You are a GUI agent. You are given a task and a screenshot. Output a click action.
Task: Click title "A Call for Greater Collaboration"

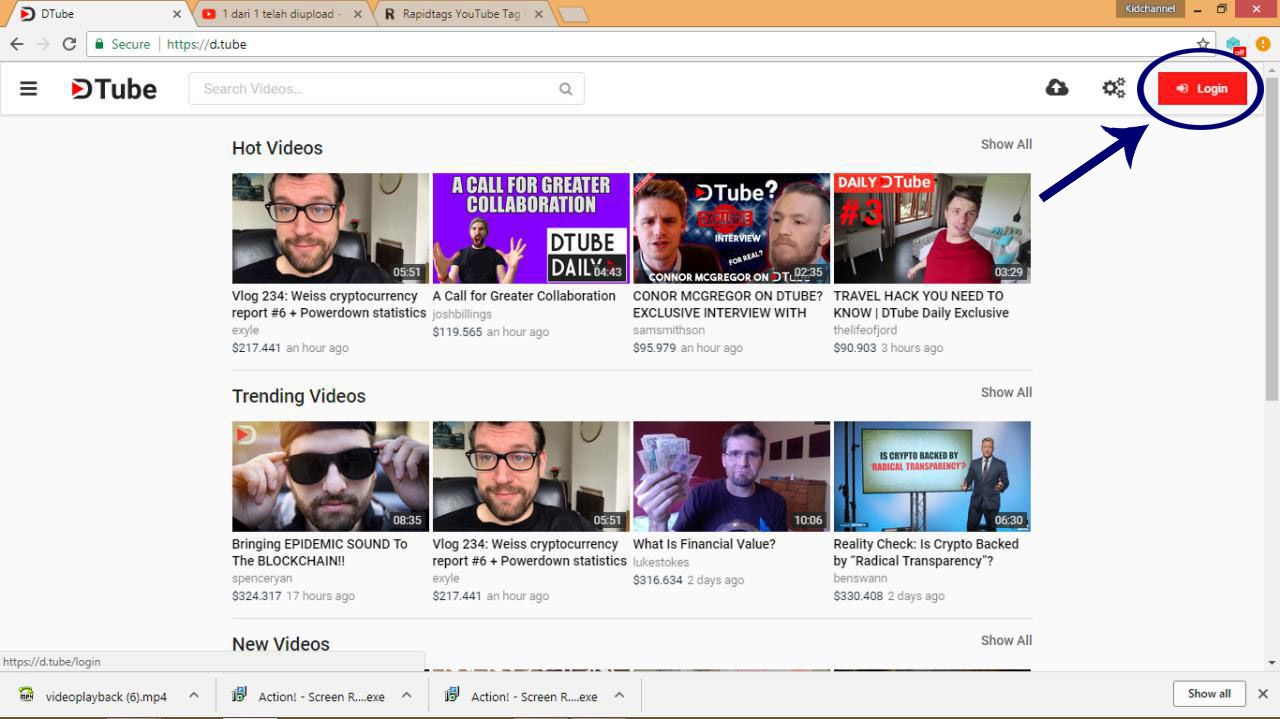(524, 296)
